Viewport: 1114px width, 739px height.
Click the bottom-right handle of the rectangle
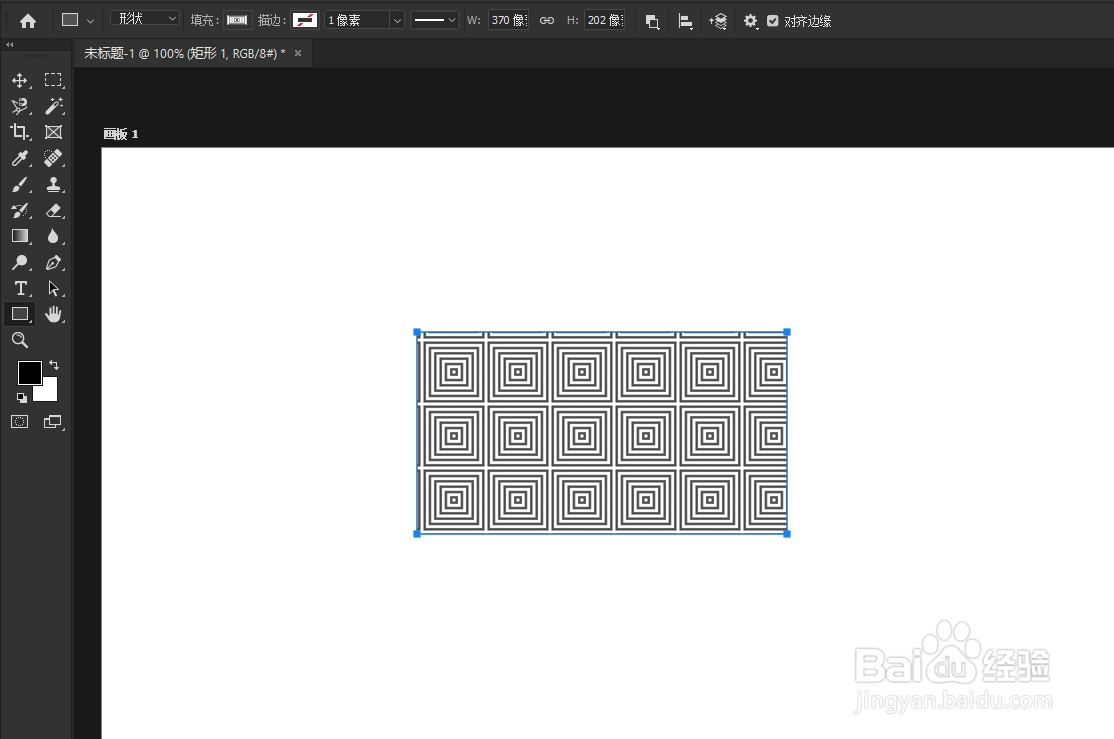786,534
